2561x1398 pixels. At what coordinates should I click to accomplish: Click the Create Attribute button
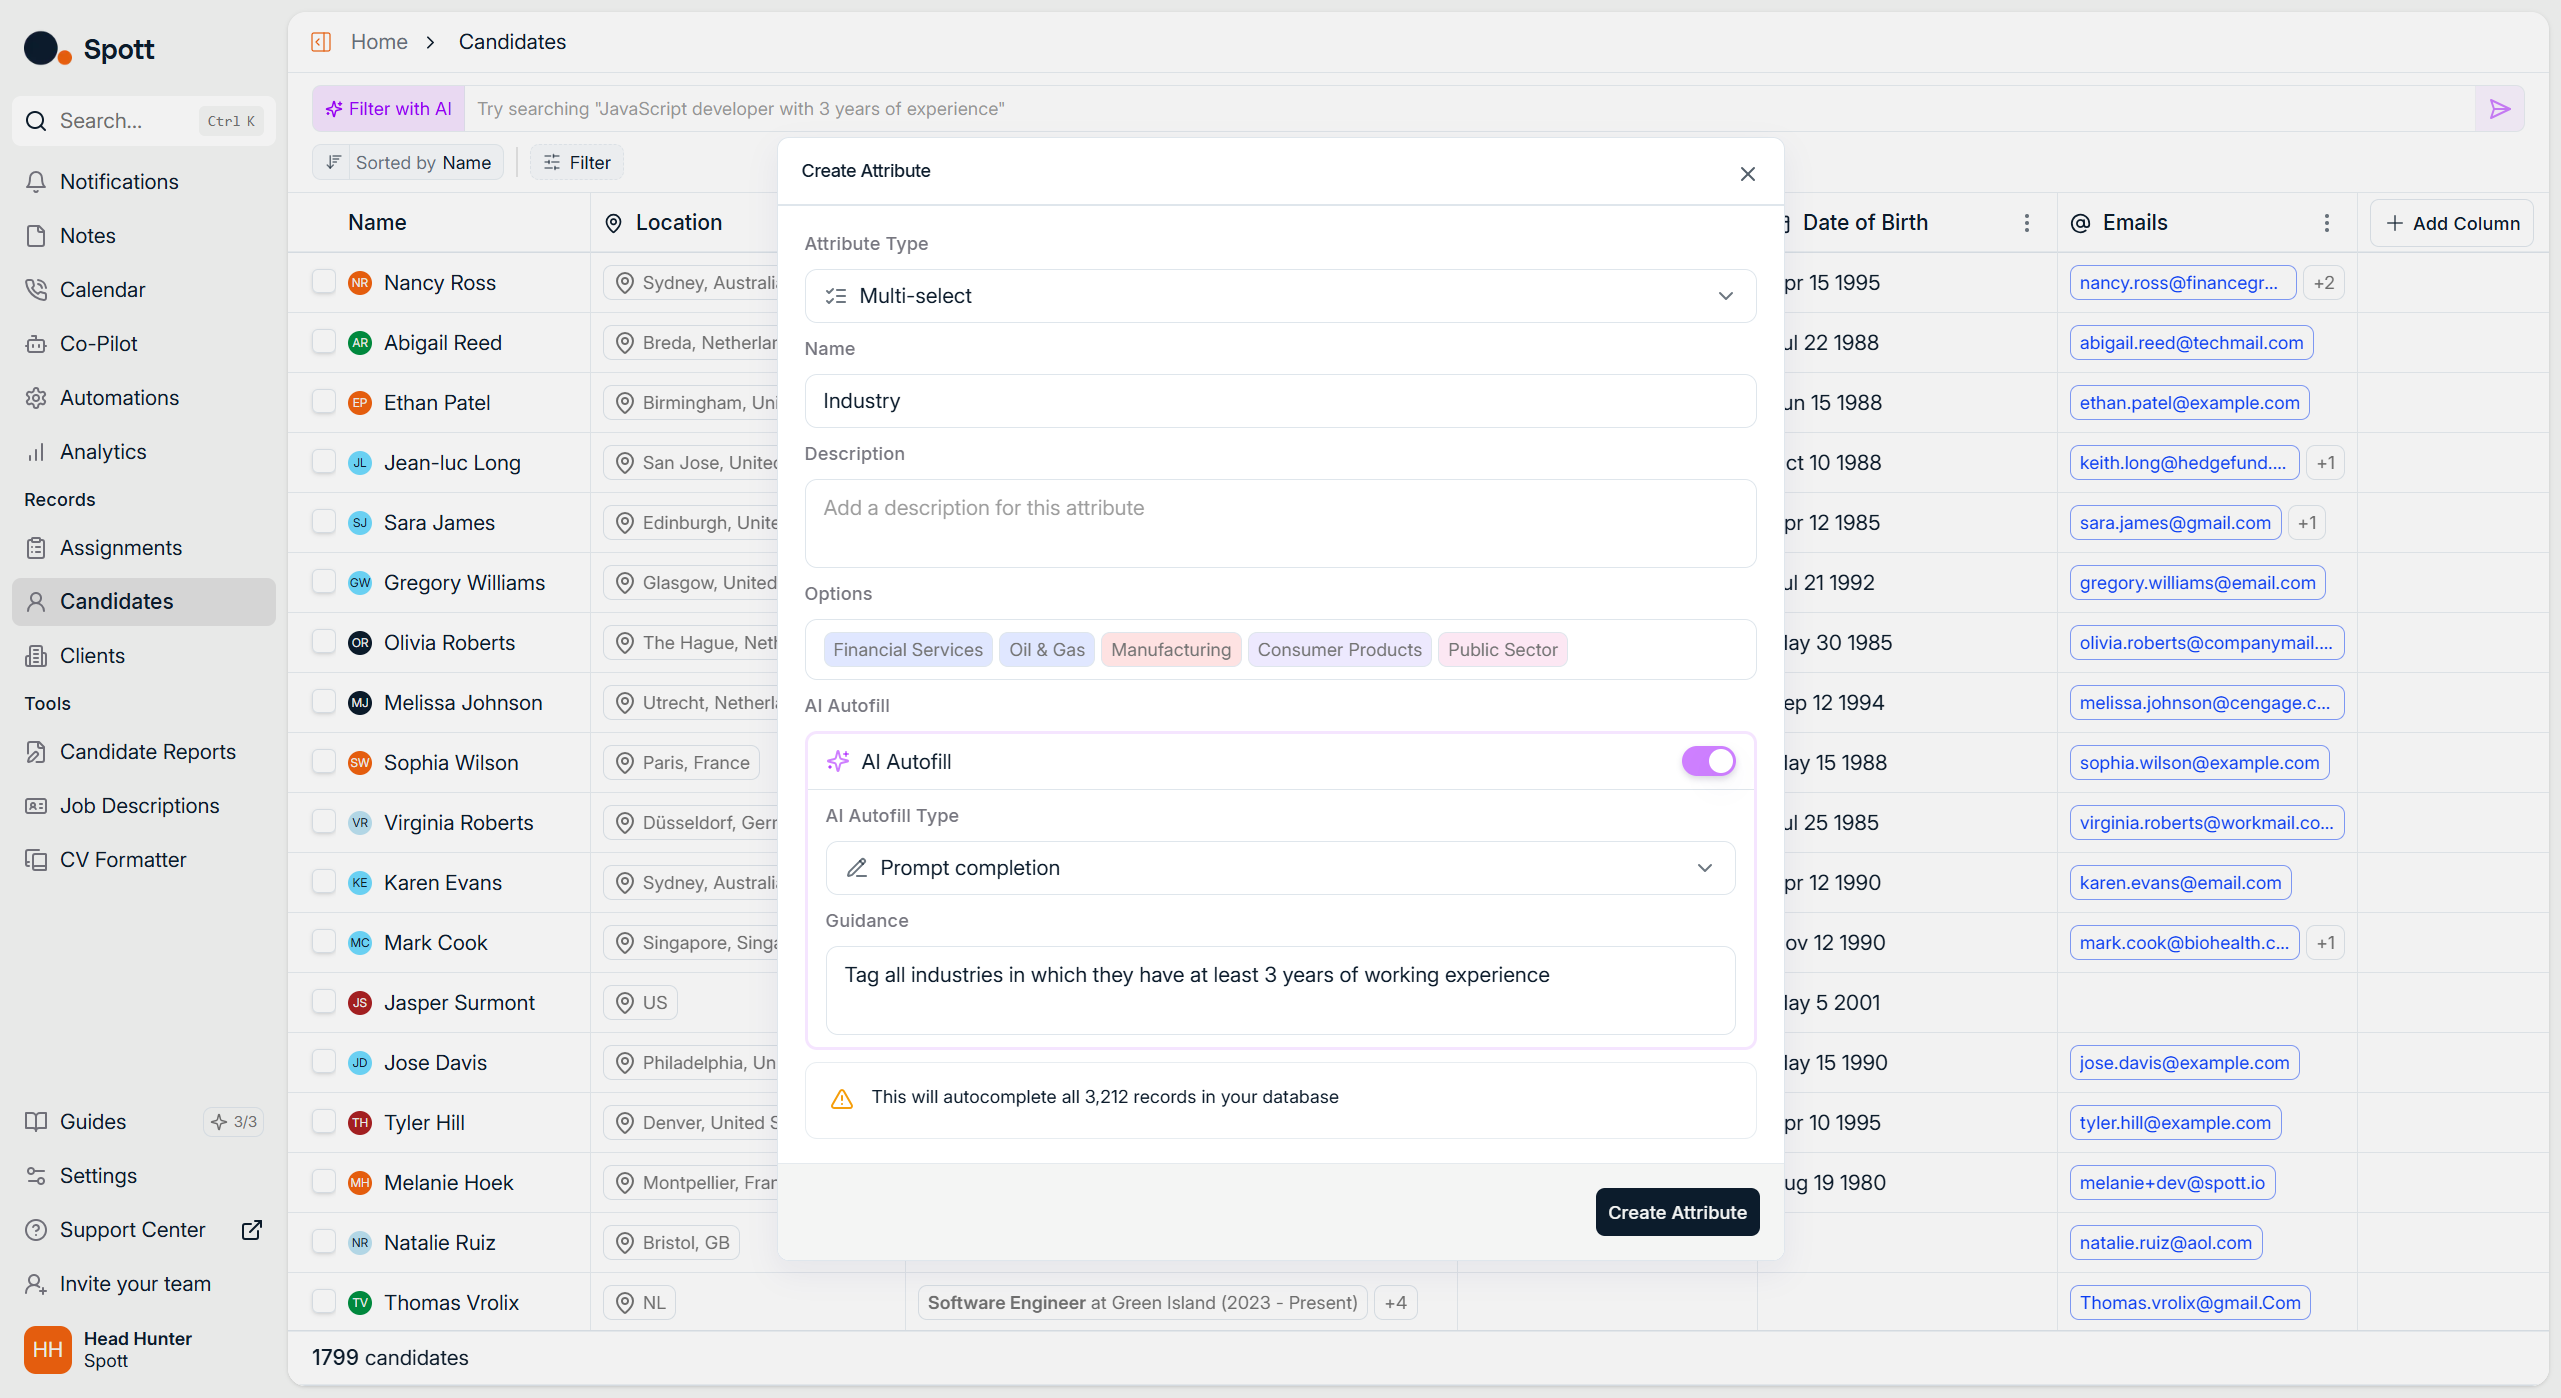tap(1677, 1212)
